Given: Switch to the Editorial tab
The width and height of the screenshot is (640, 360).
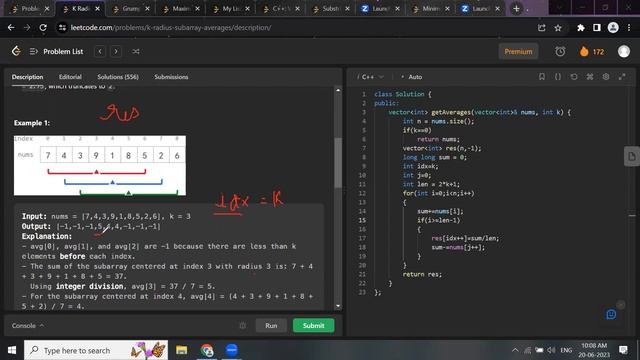Looking at the screenshot, I should [70, 77].
